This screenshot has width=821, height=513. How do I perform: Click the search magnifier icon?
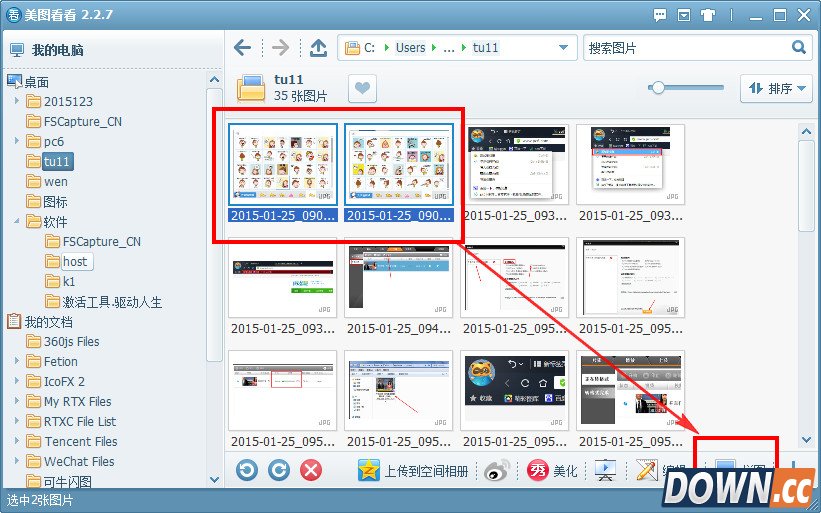click(799, 47)
